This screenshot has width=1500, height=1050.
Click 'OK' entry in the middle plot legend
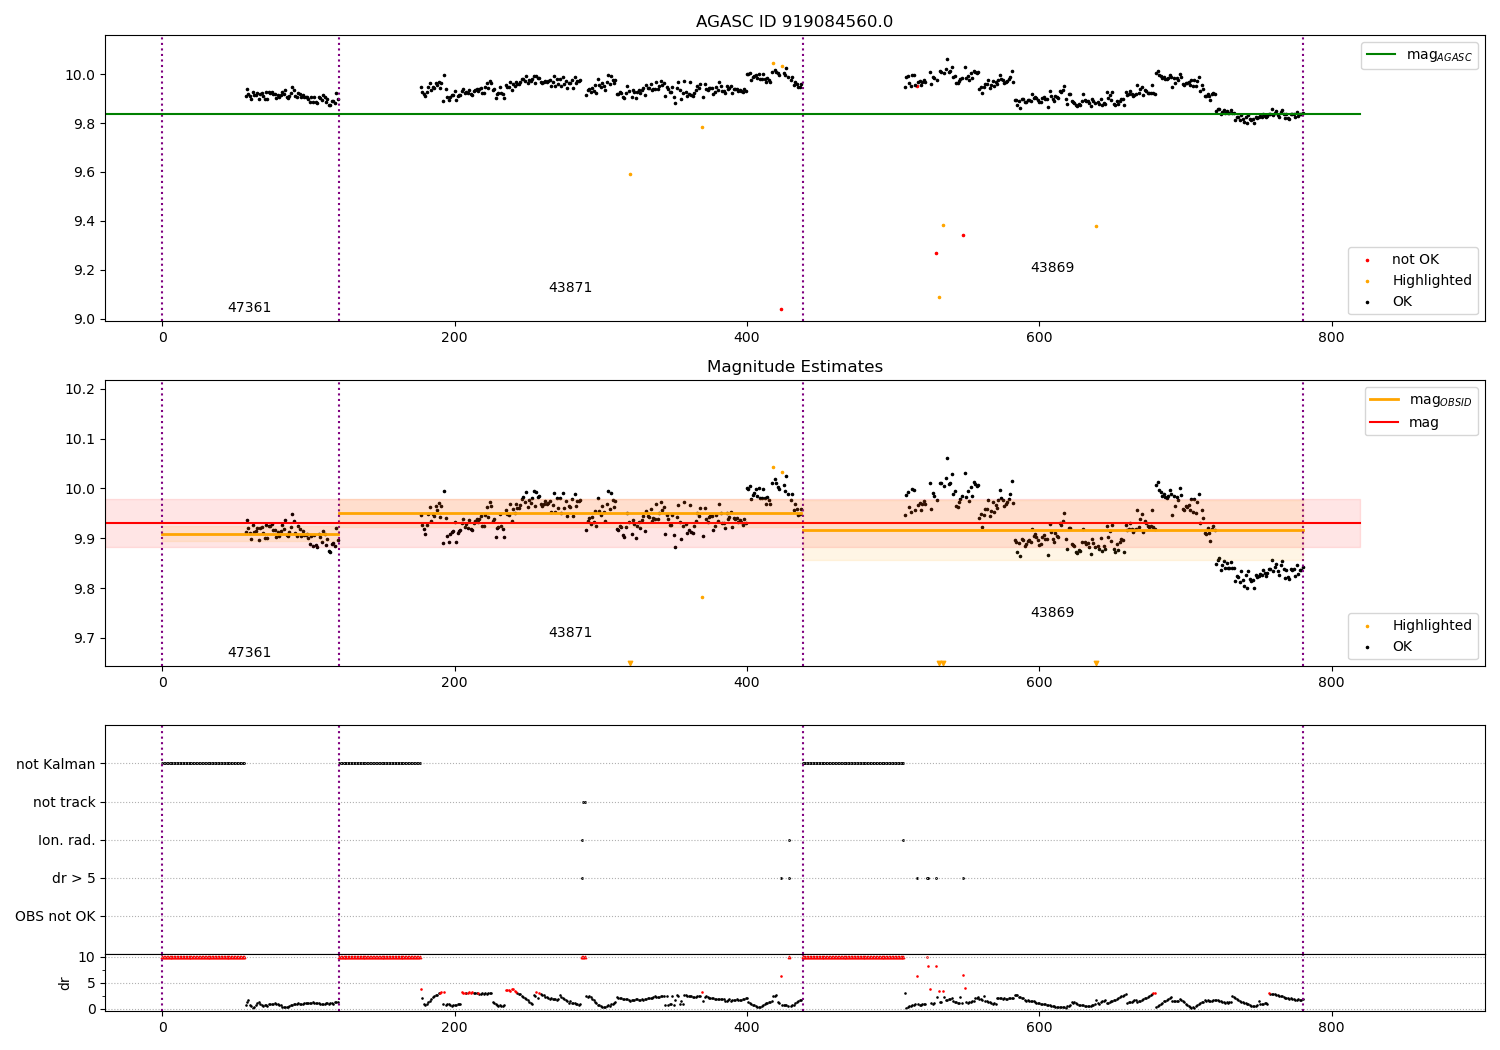1402,647
